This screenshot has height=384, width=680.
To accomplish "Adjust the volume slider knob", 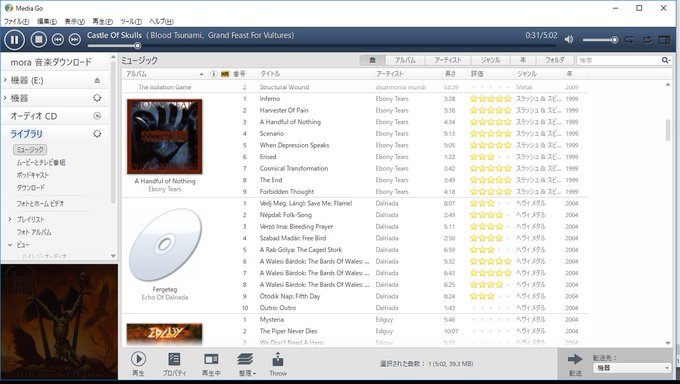I will 615,40.
